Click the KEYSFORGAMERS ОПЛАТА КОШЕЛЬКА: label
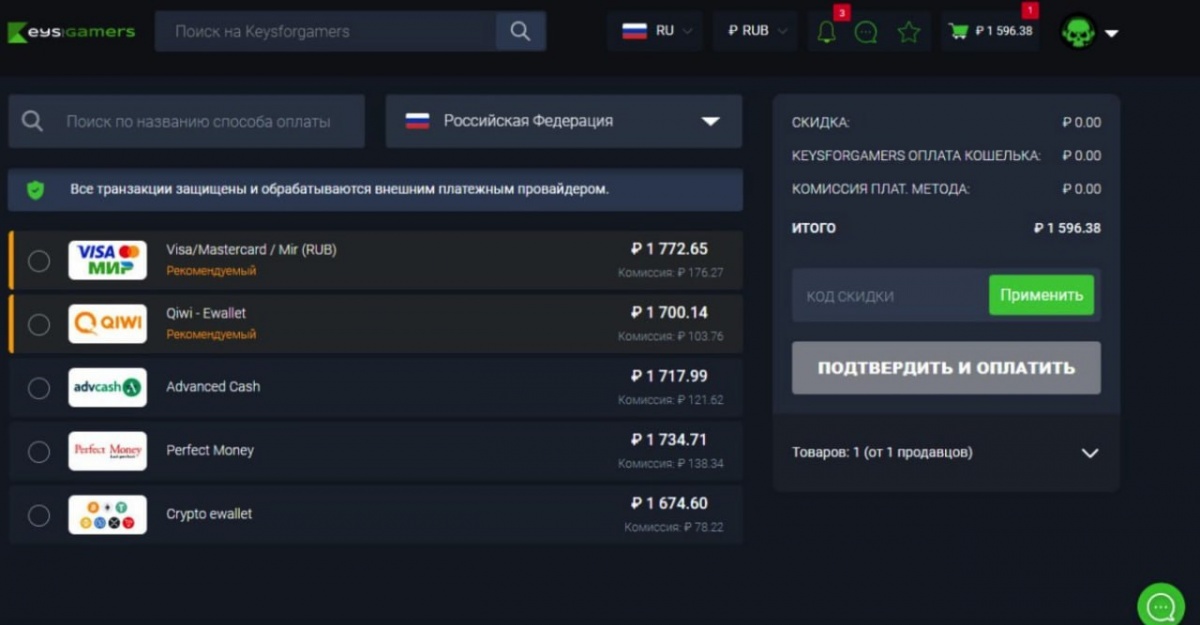 click(916, 155)
